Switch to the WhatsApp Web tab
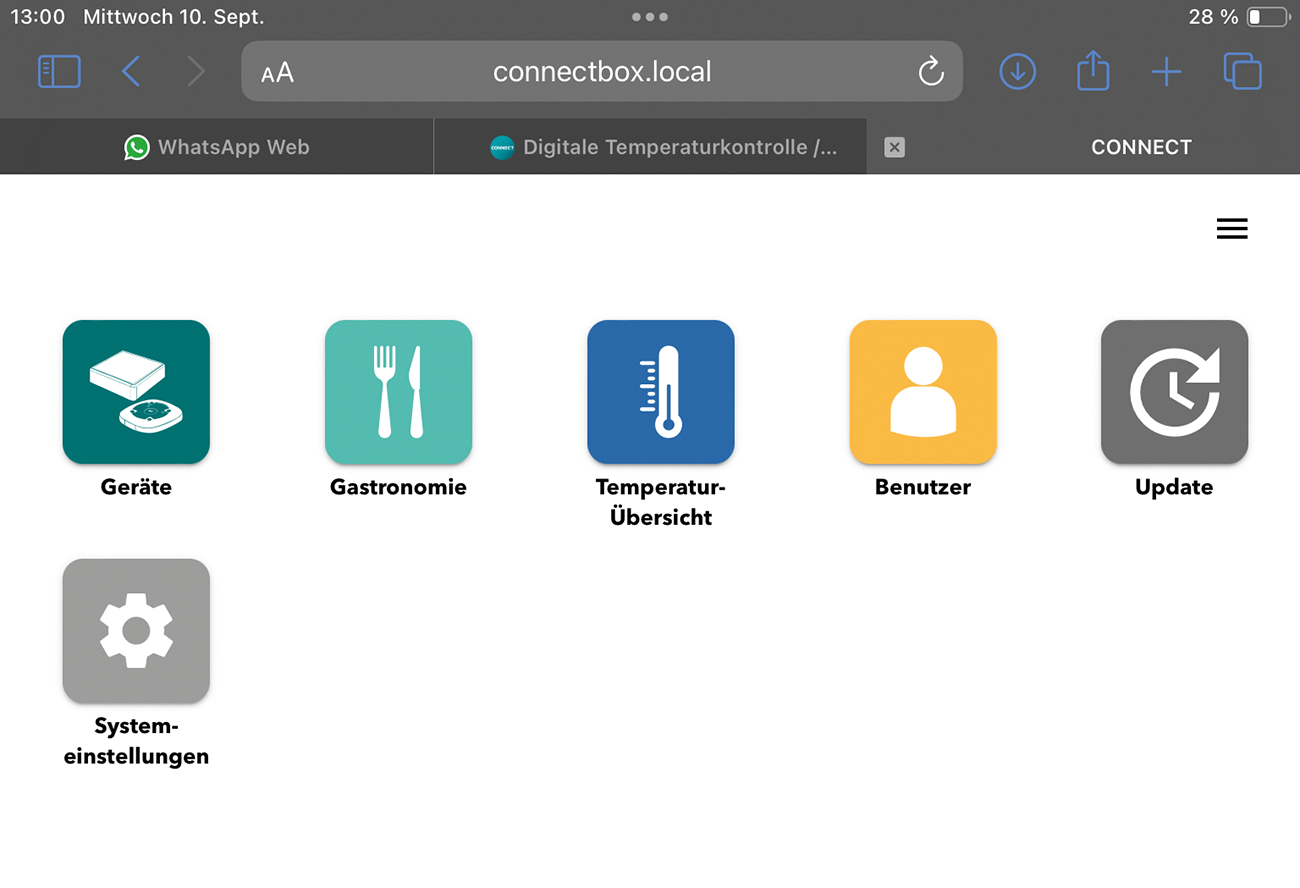1300x888 pixels. click(x=217, y=147)
